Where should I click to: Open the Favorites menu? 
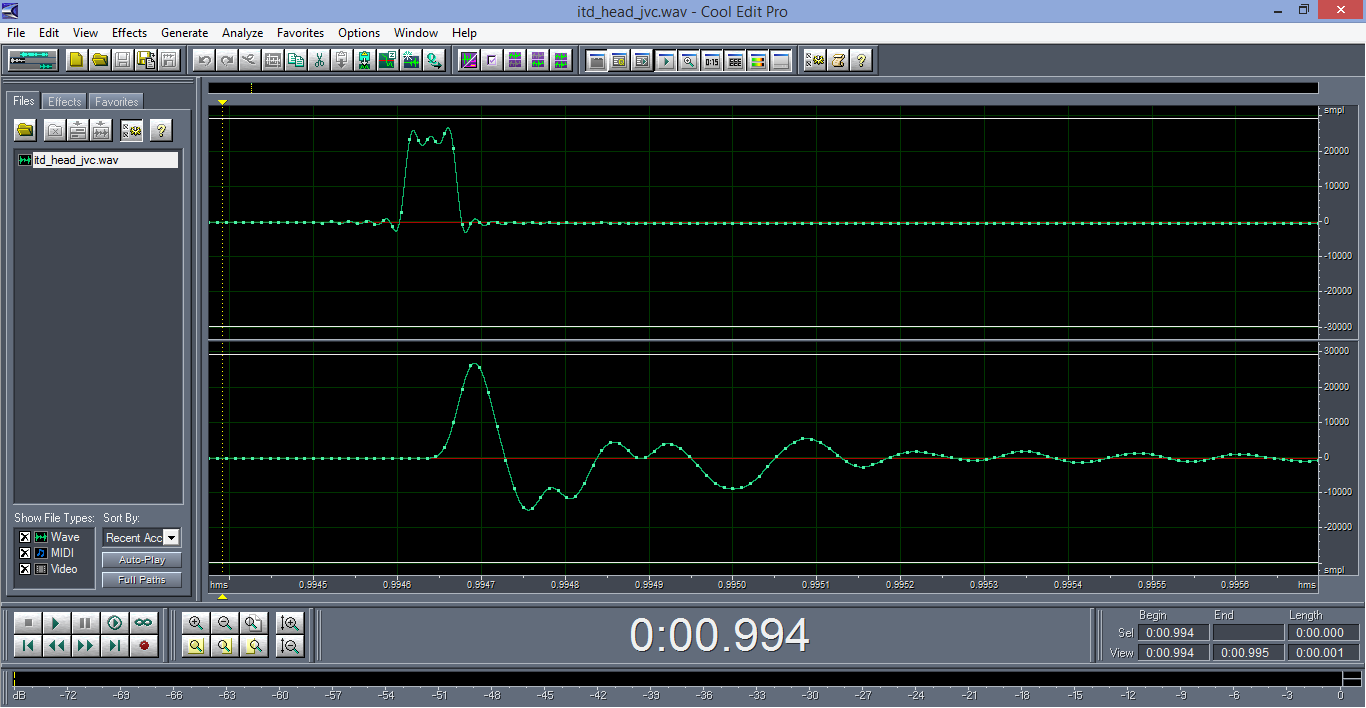[301, 33]
